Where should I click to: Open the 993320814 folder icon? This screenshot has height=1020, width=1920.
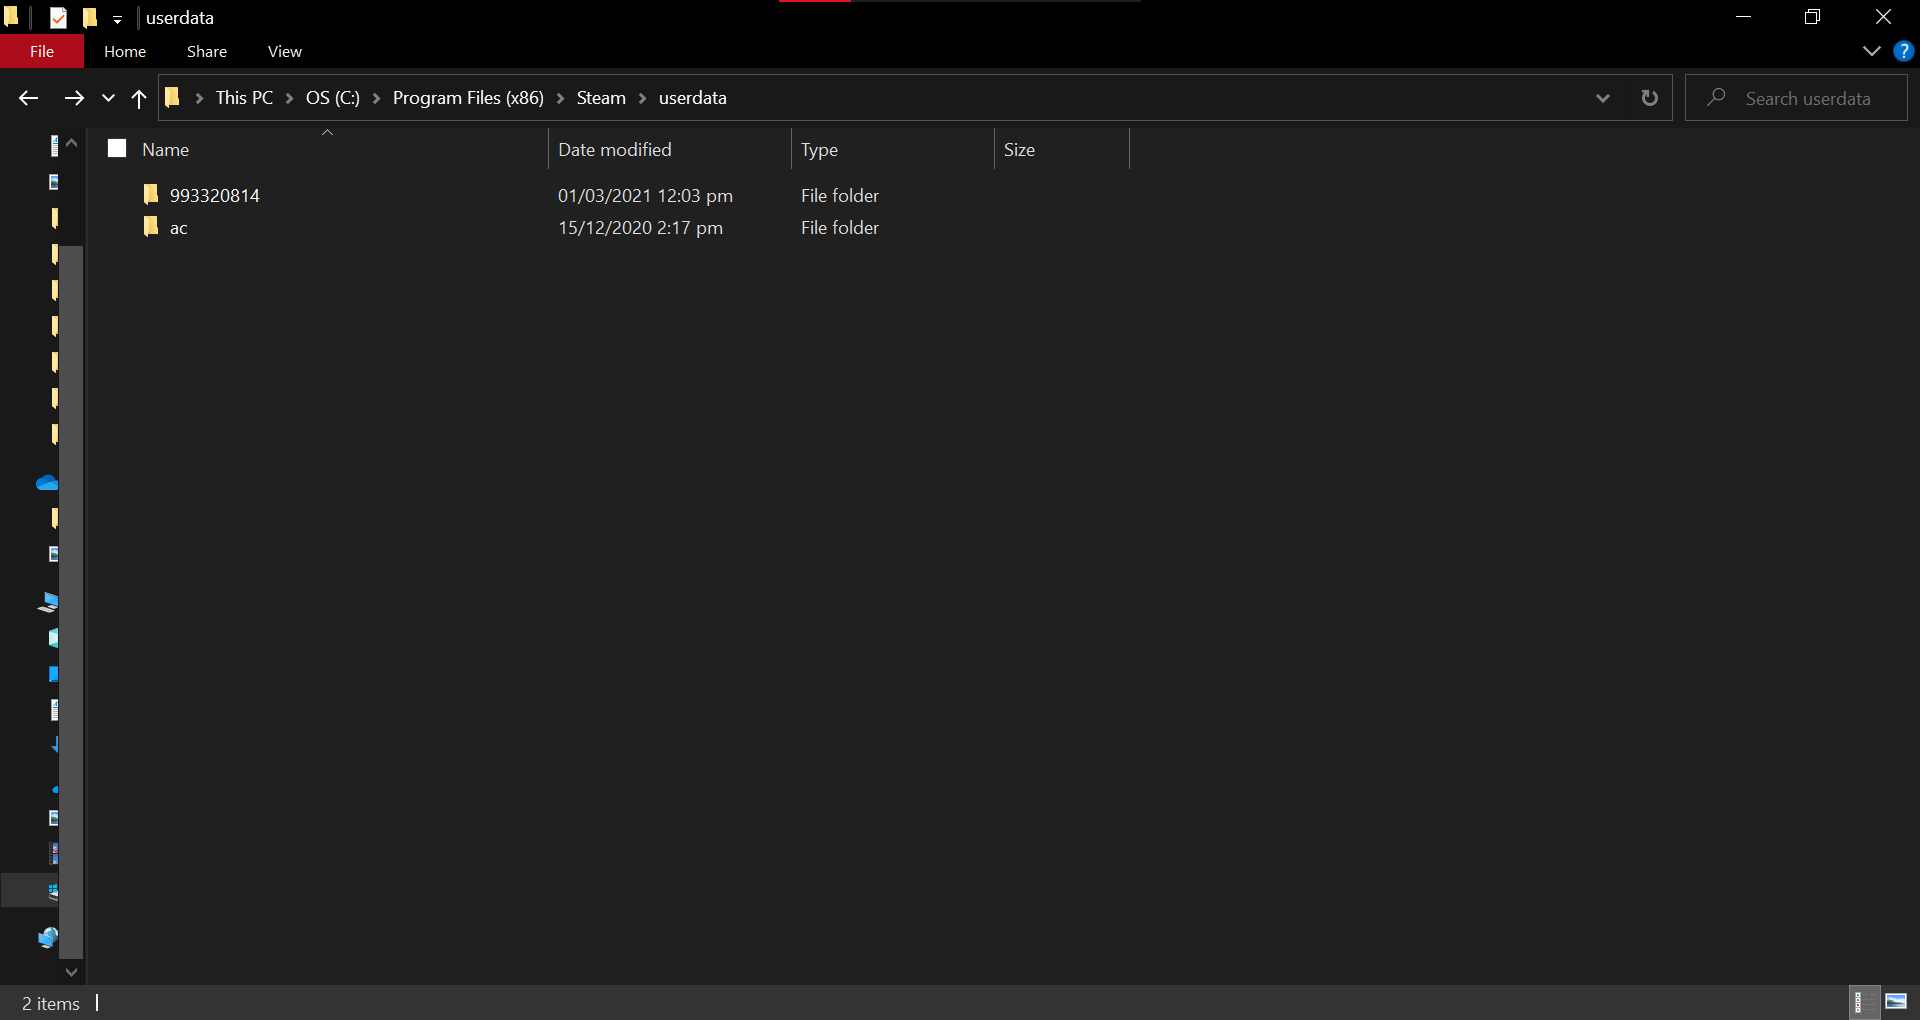(x=151, y=194)
